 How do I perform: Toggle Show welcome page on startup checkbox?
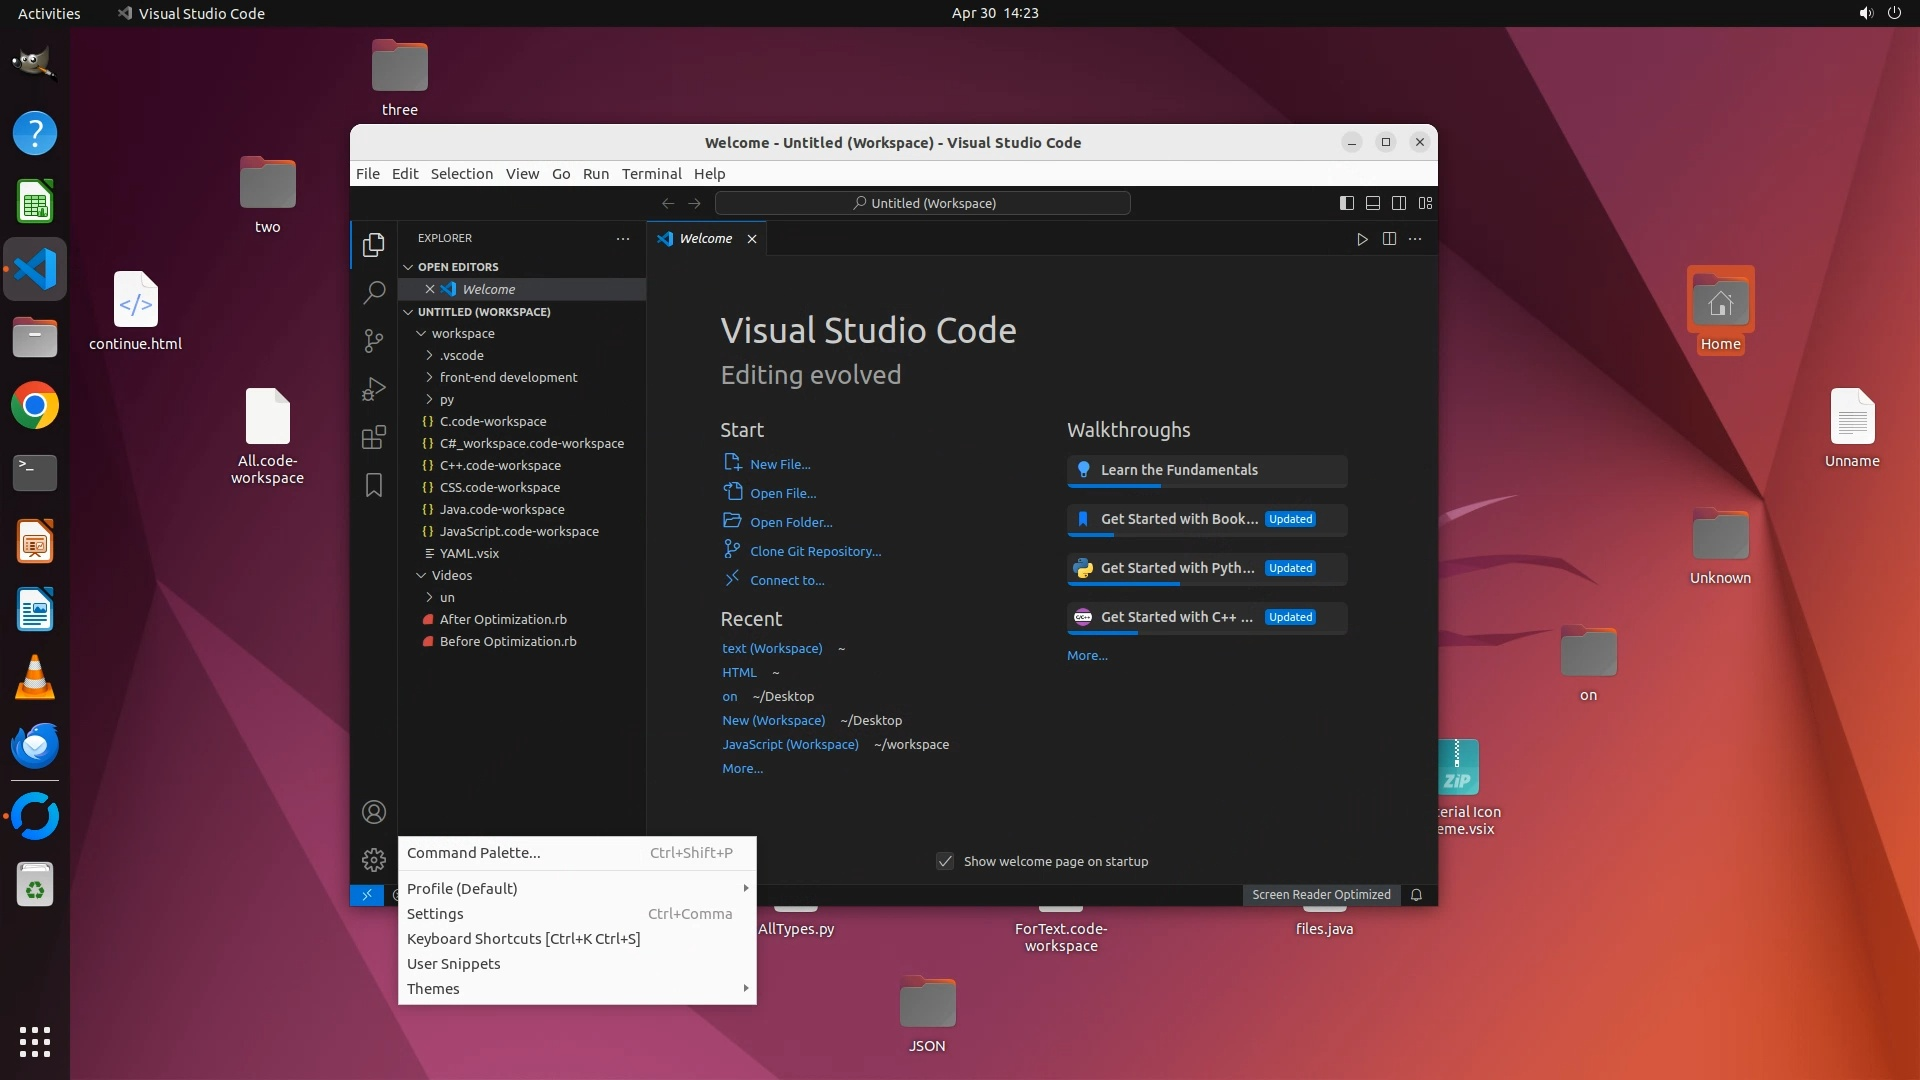pos(945,861)
